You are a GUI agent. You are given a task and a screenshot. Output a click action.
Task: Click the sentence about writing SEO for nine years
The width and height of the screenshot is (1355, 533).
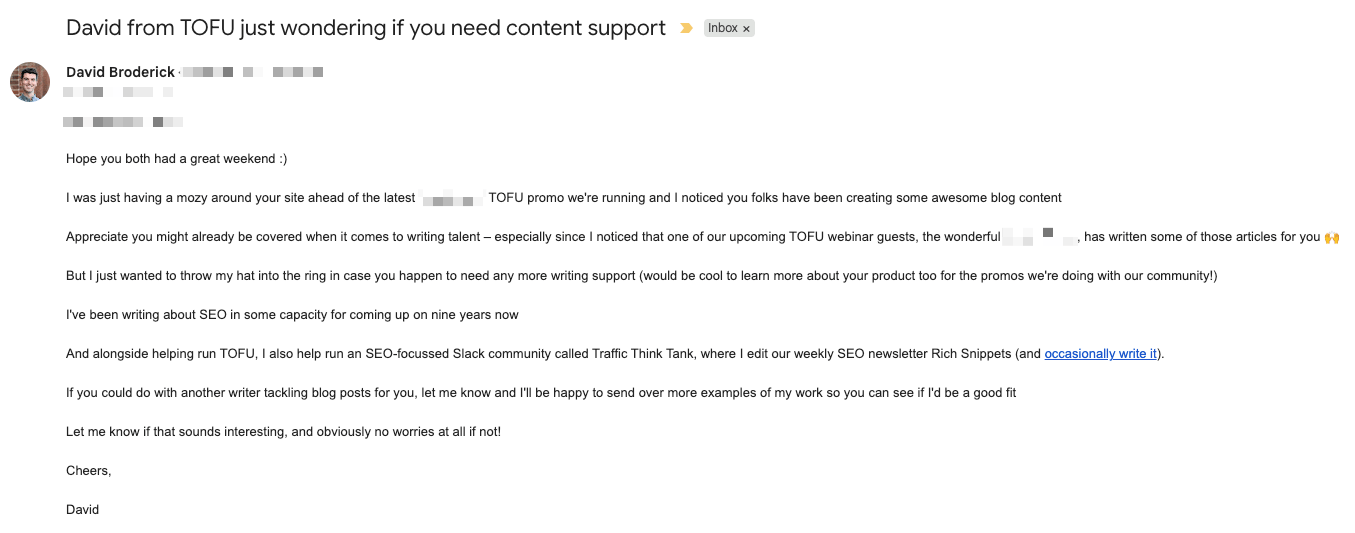292,314
